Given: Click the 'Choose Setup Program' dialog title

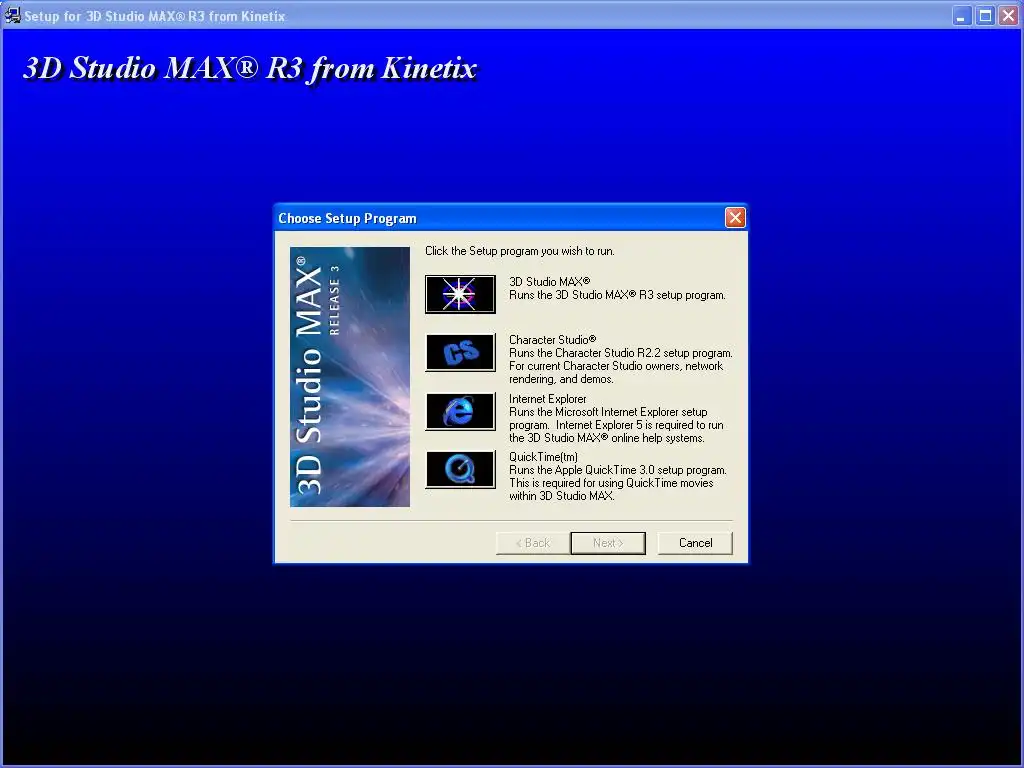Looking at the screenshot, I should [347, 218].
